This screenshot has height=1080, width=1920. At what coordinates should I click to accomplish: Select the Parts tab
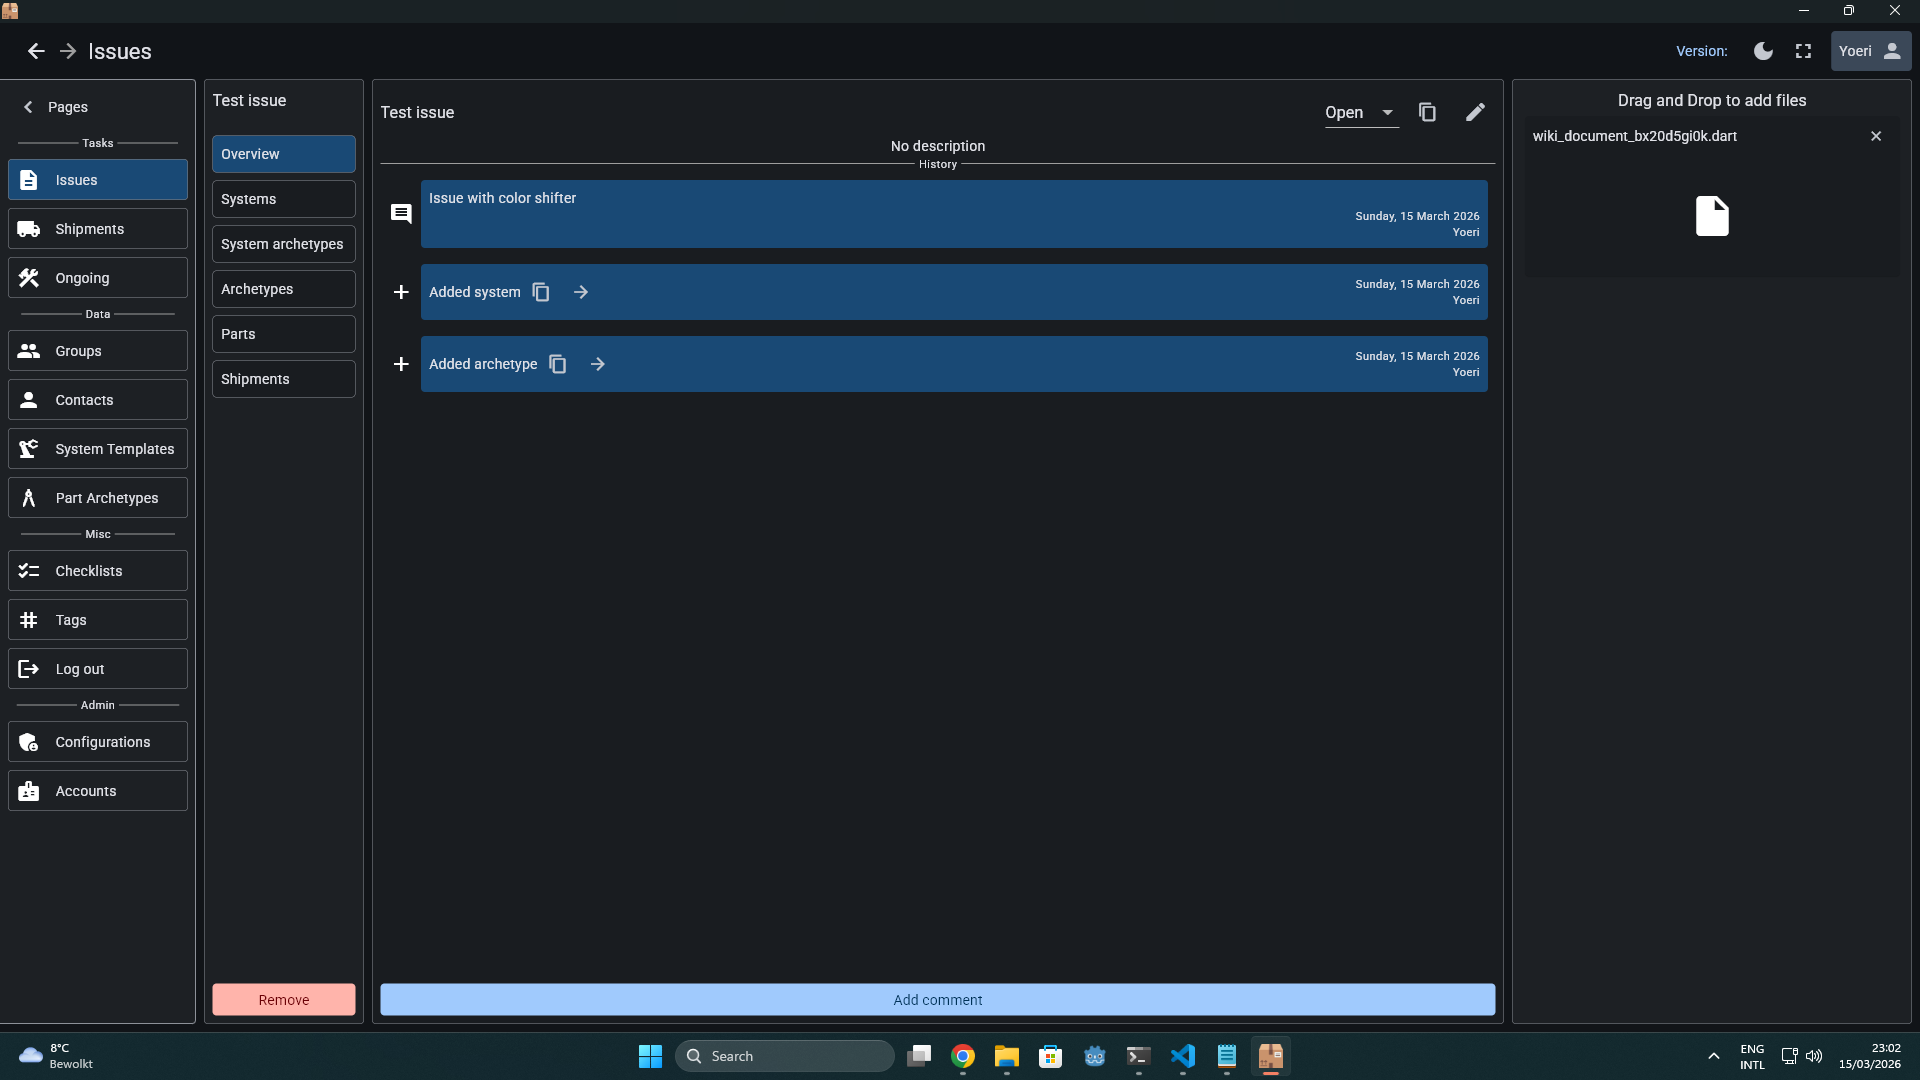coord(283,334)
